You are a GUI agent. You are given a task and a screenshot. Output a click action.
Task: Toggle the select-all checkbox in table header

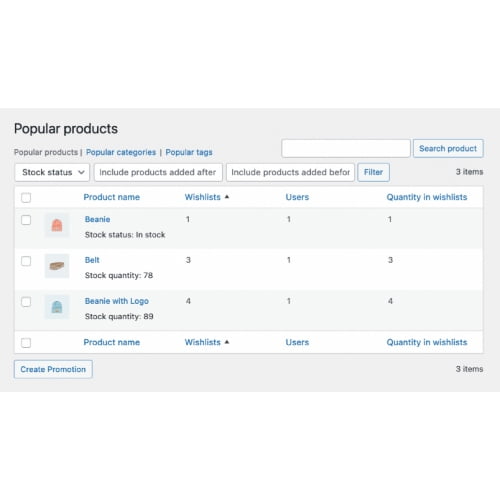[26, 198]
